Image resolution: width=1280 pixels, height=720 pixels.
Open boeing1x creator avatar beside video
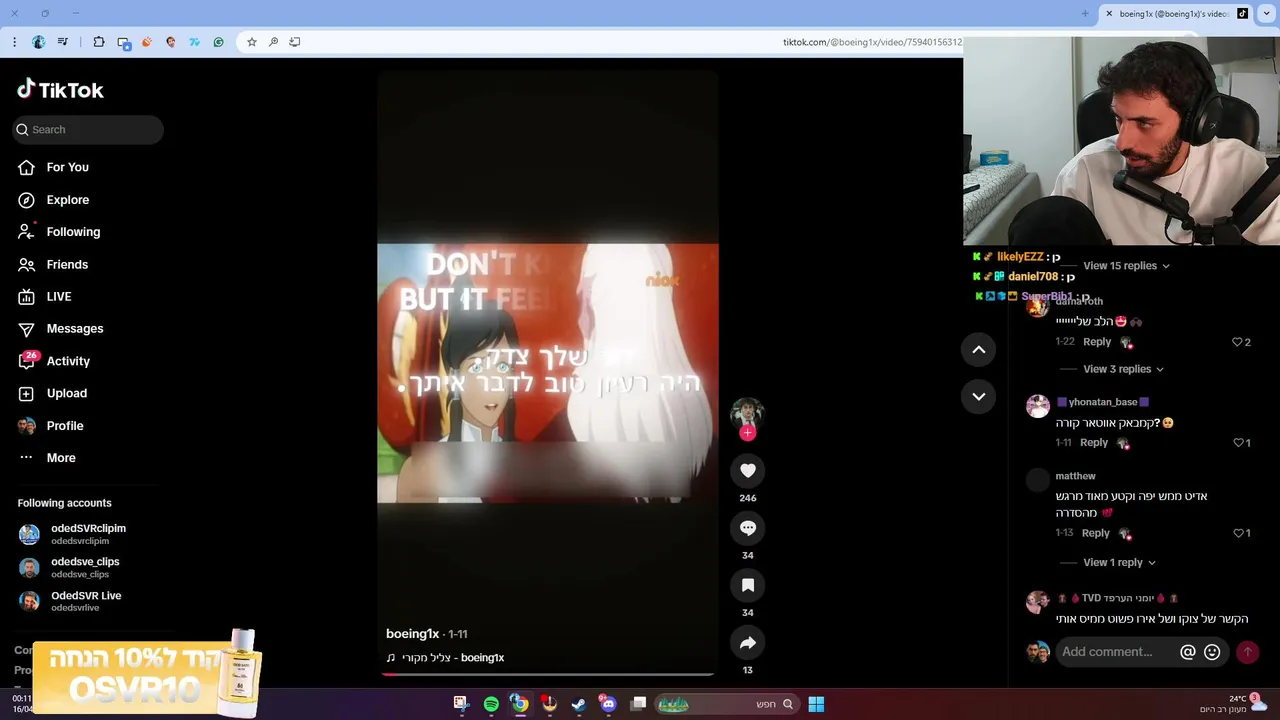click(x=747, y=412)
